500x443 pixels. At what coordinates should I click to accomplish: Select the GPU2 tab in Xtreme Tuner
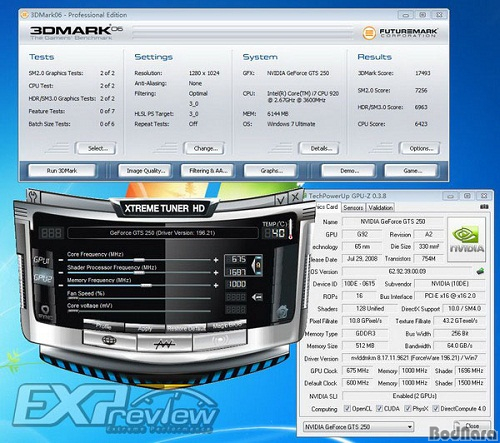tap(43, 277)
